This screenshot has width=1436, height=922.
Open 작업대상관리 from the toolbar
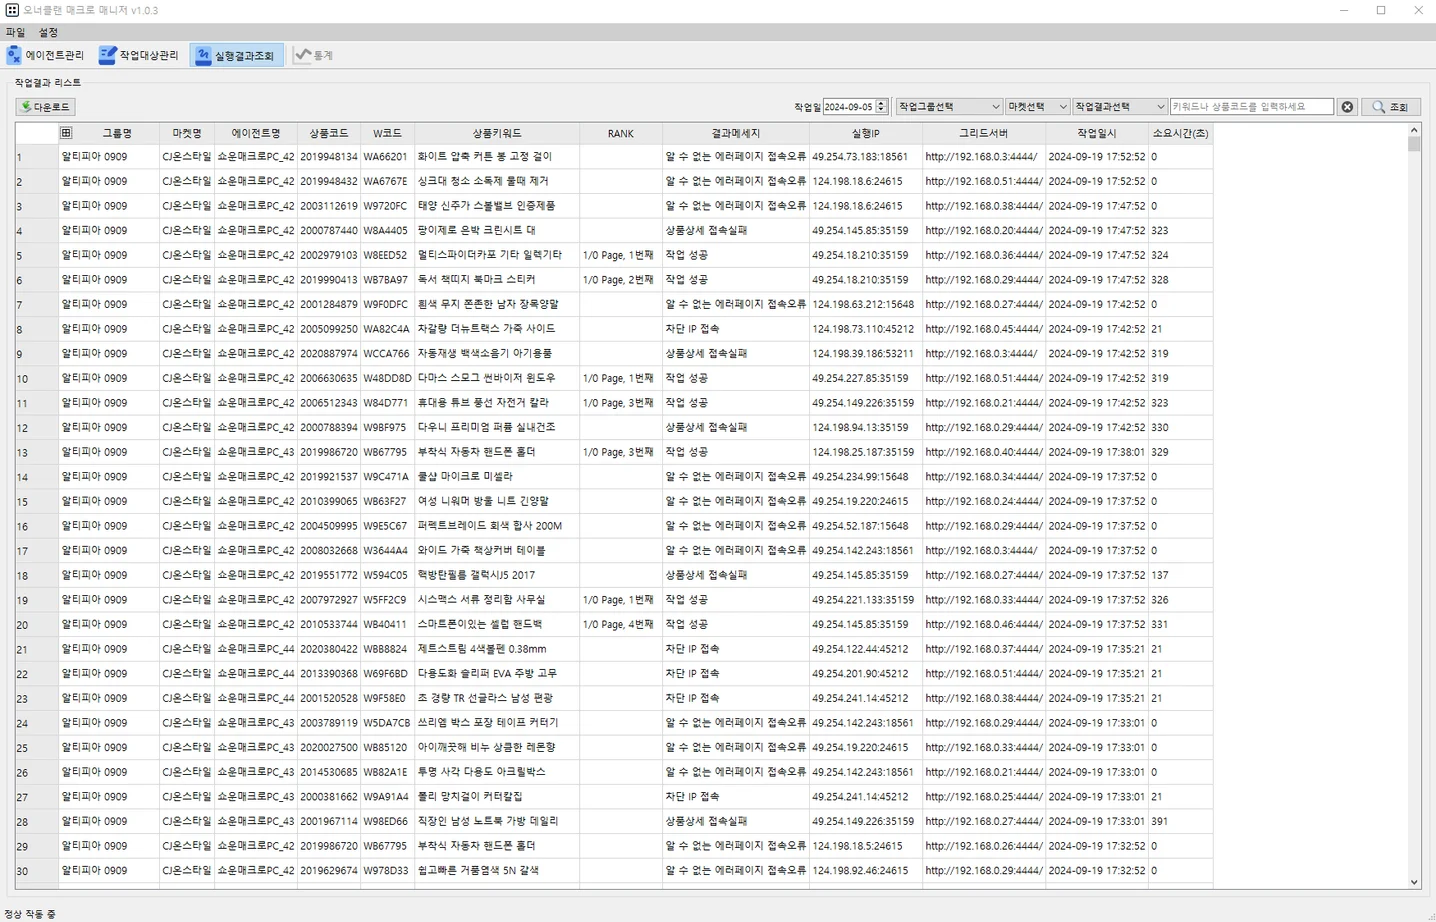[x=139, y=55]
